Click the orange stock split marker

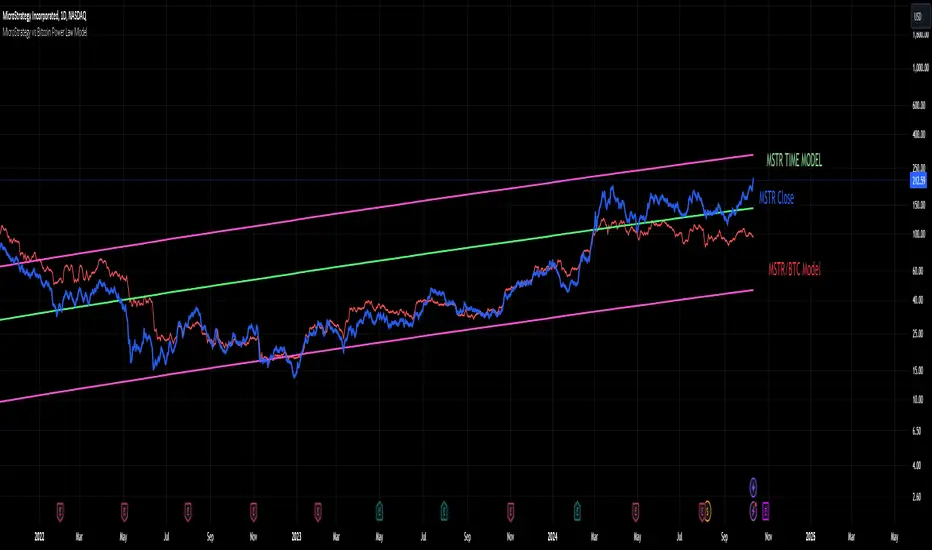tap(707, 511)
